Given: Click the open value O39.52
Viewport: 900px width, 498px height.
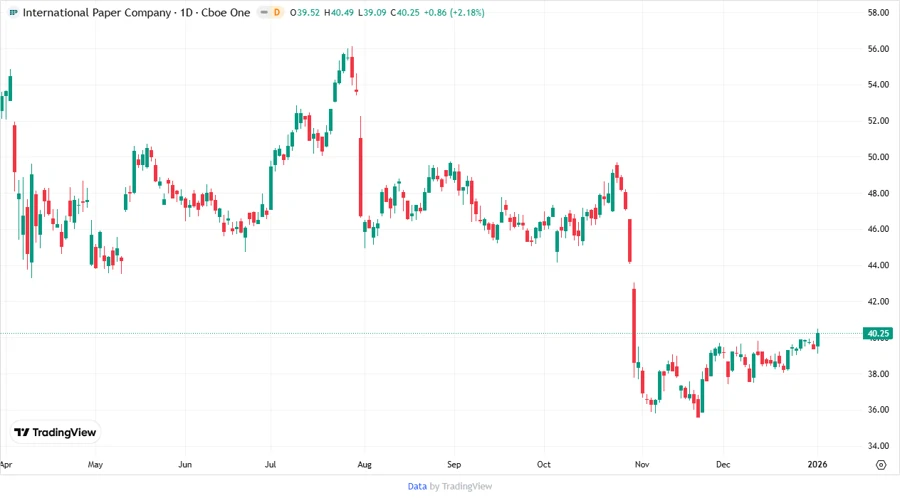Looking at the screenshot, I should click(x=305, y=13).
